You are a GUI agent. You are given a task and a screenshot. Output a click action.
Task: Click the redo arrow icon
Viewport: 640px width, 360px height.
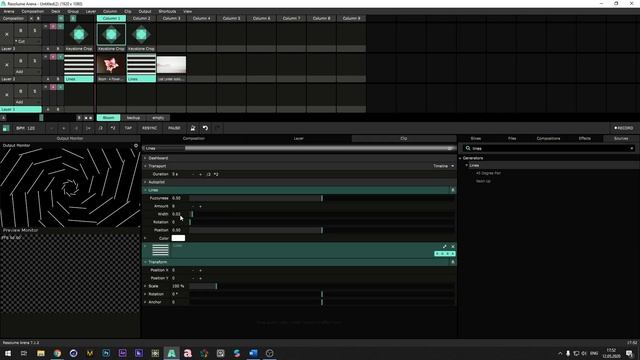coord(218,128)
